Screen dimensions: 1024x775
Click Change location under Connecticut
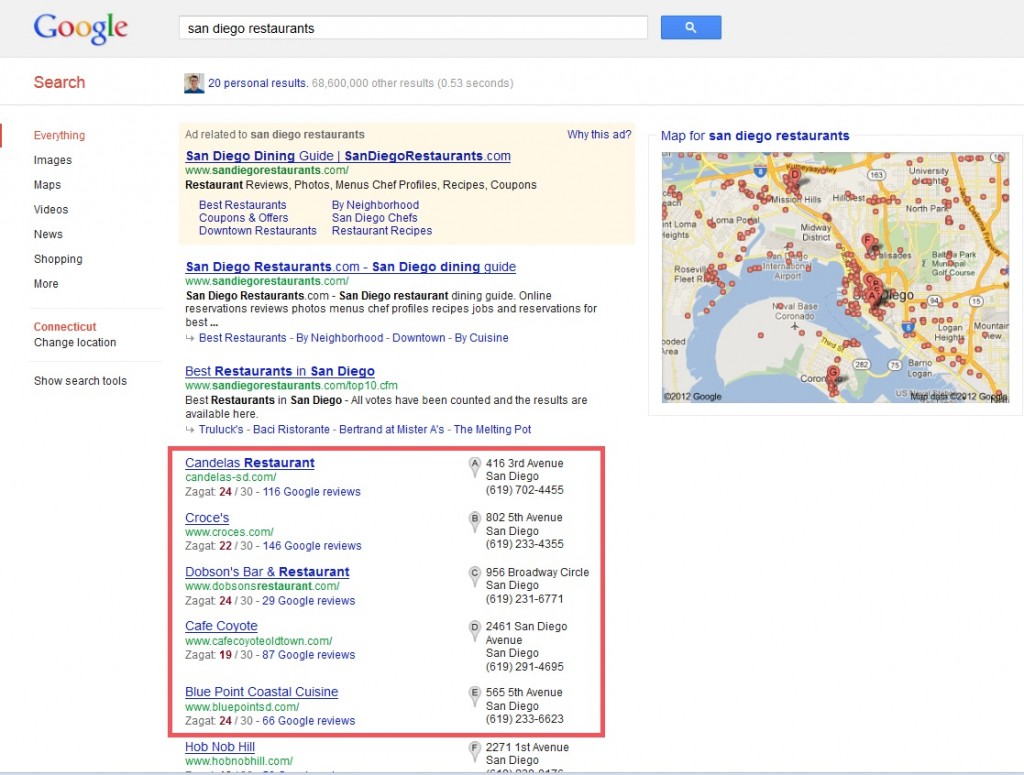click(75, 343)
